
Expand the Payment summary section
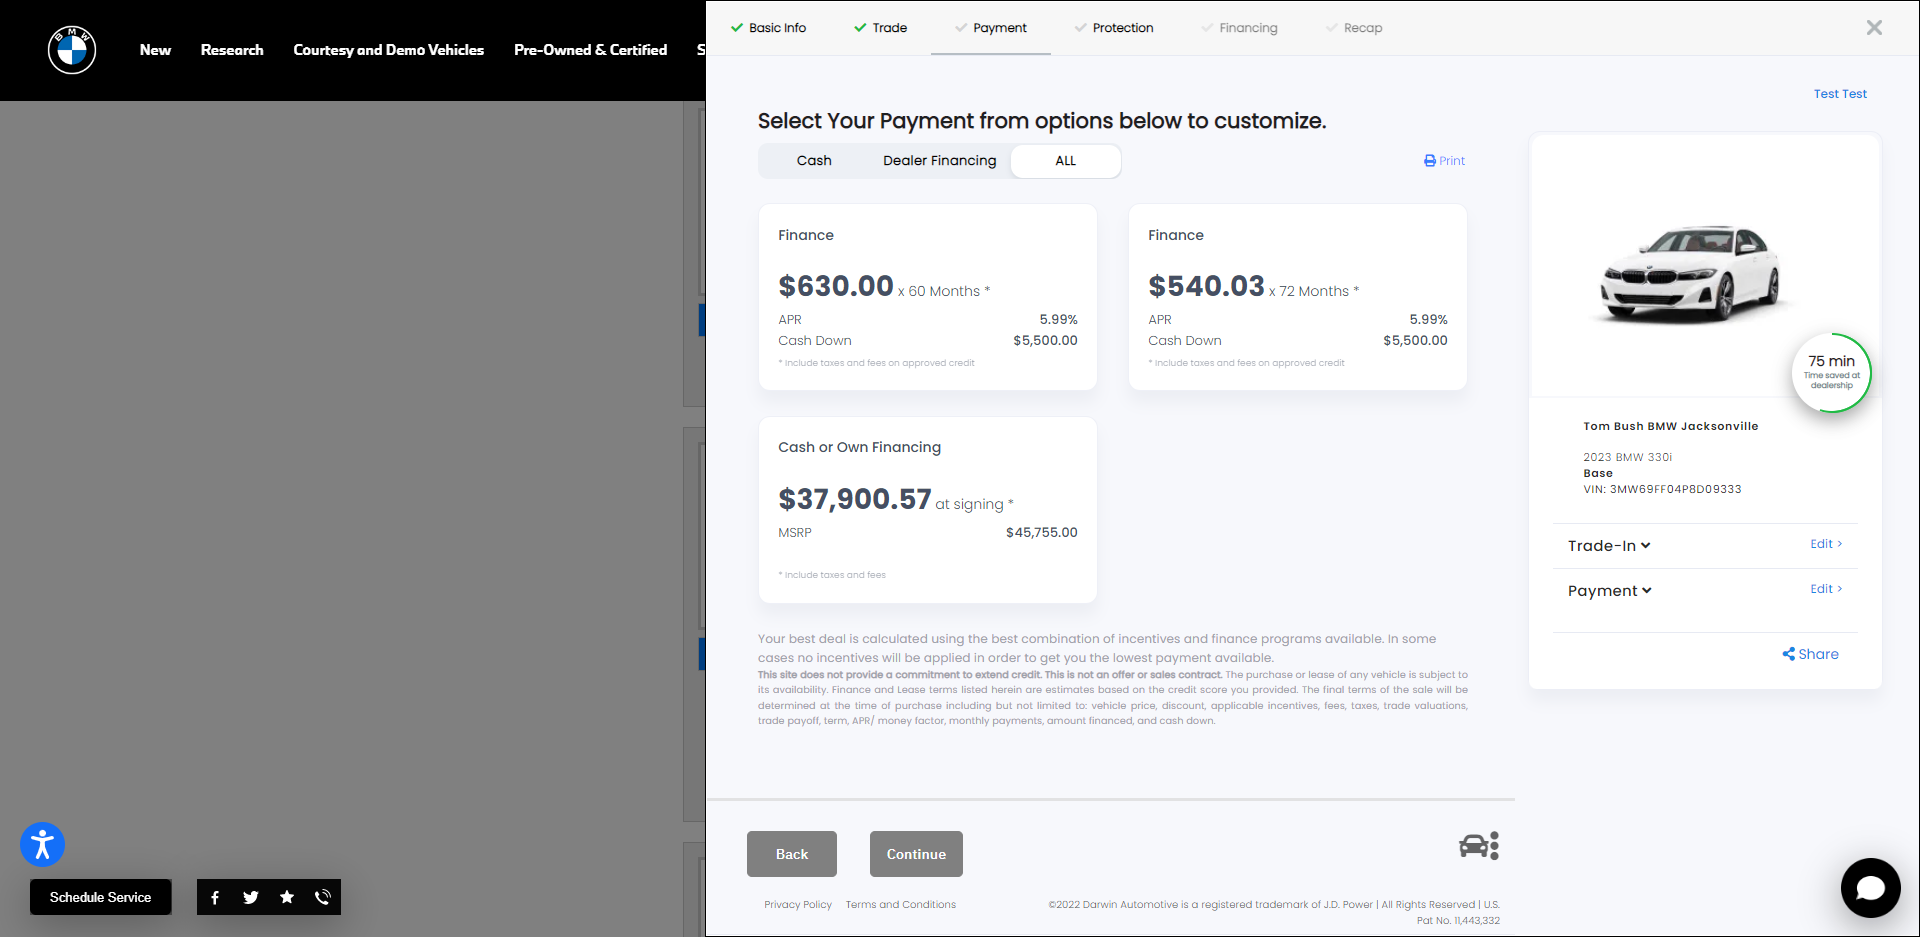(1609, 591)
